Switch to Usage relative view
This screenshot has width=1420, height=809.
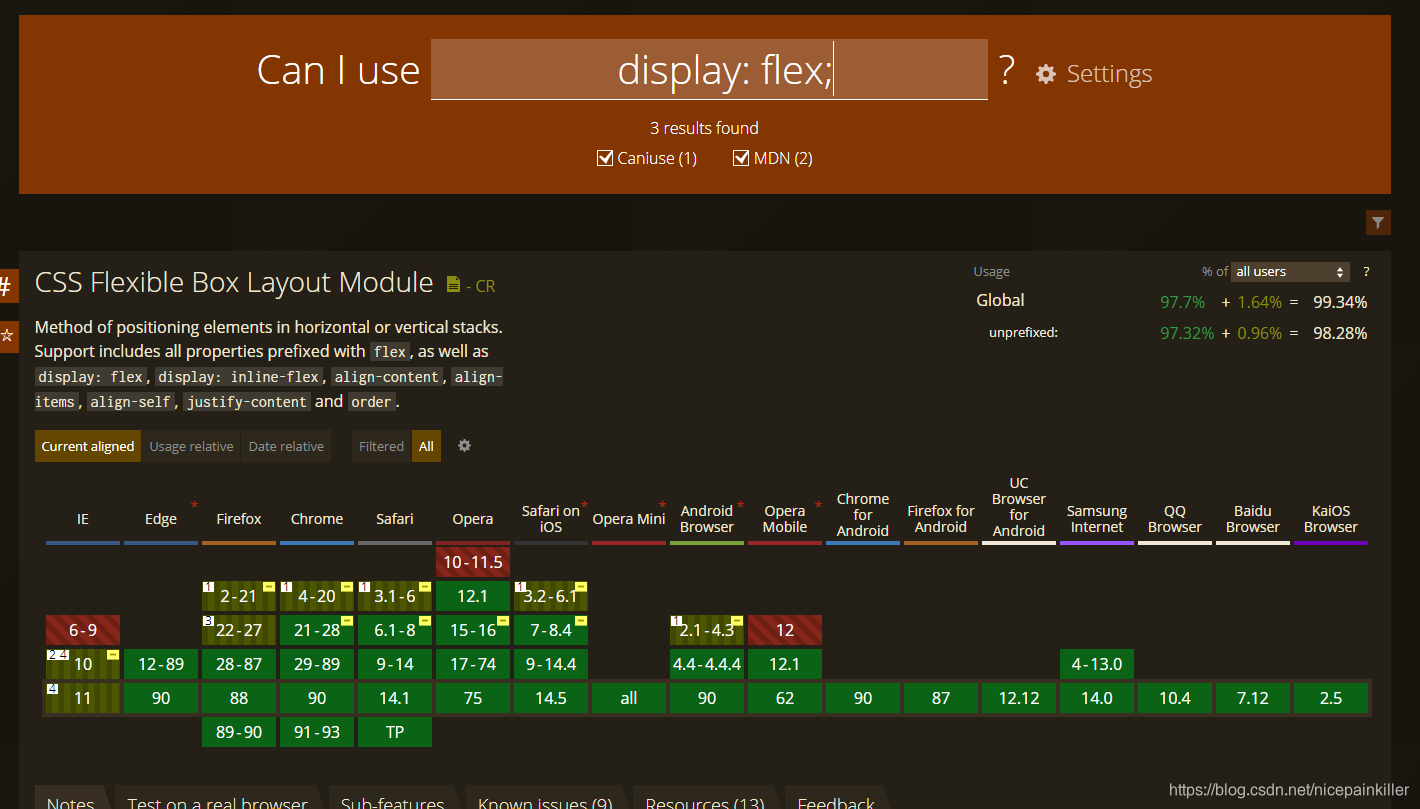(x=191, y=446)
